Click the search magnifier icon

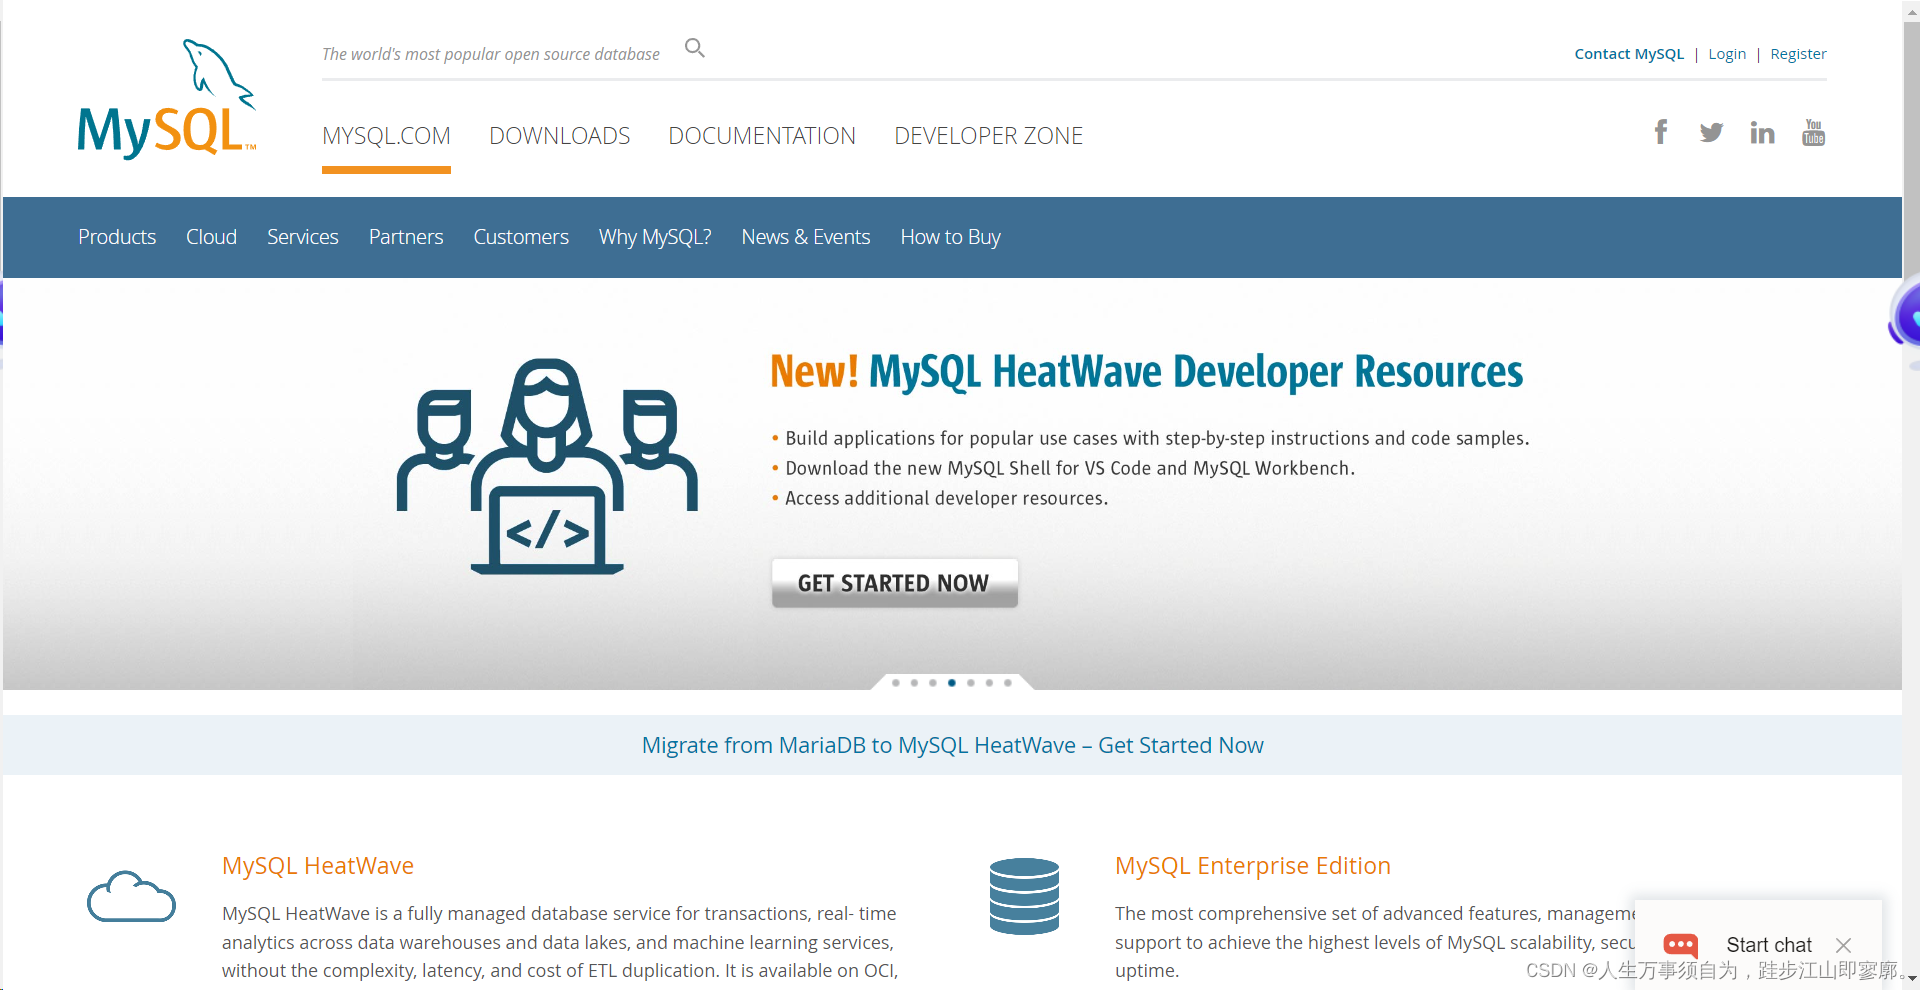pos(694,47)
